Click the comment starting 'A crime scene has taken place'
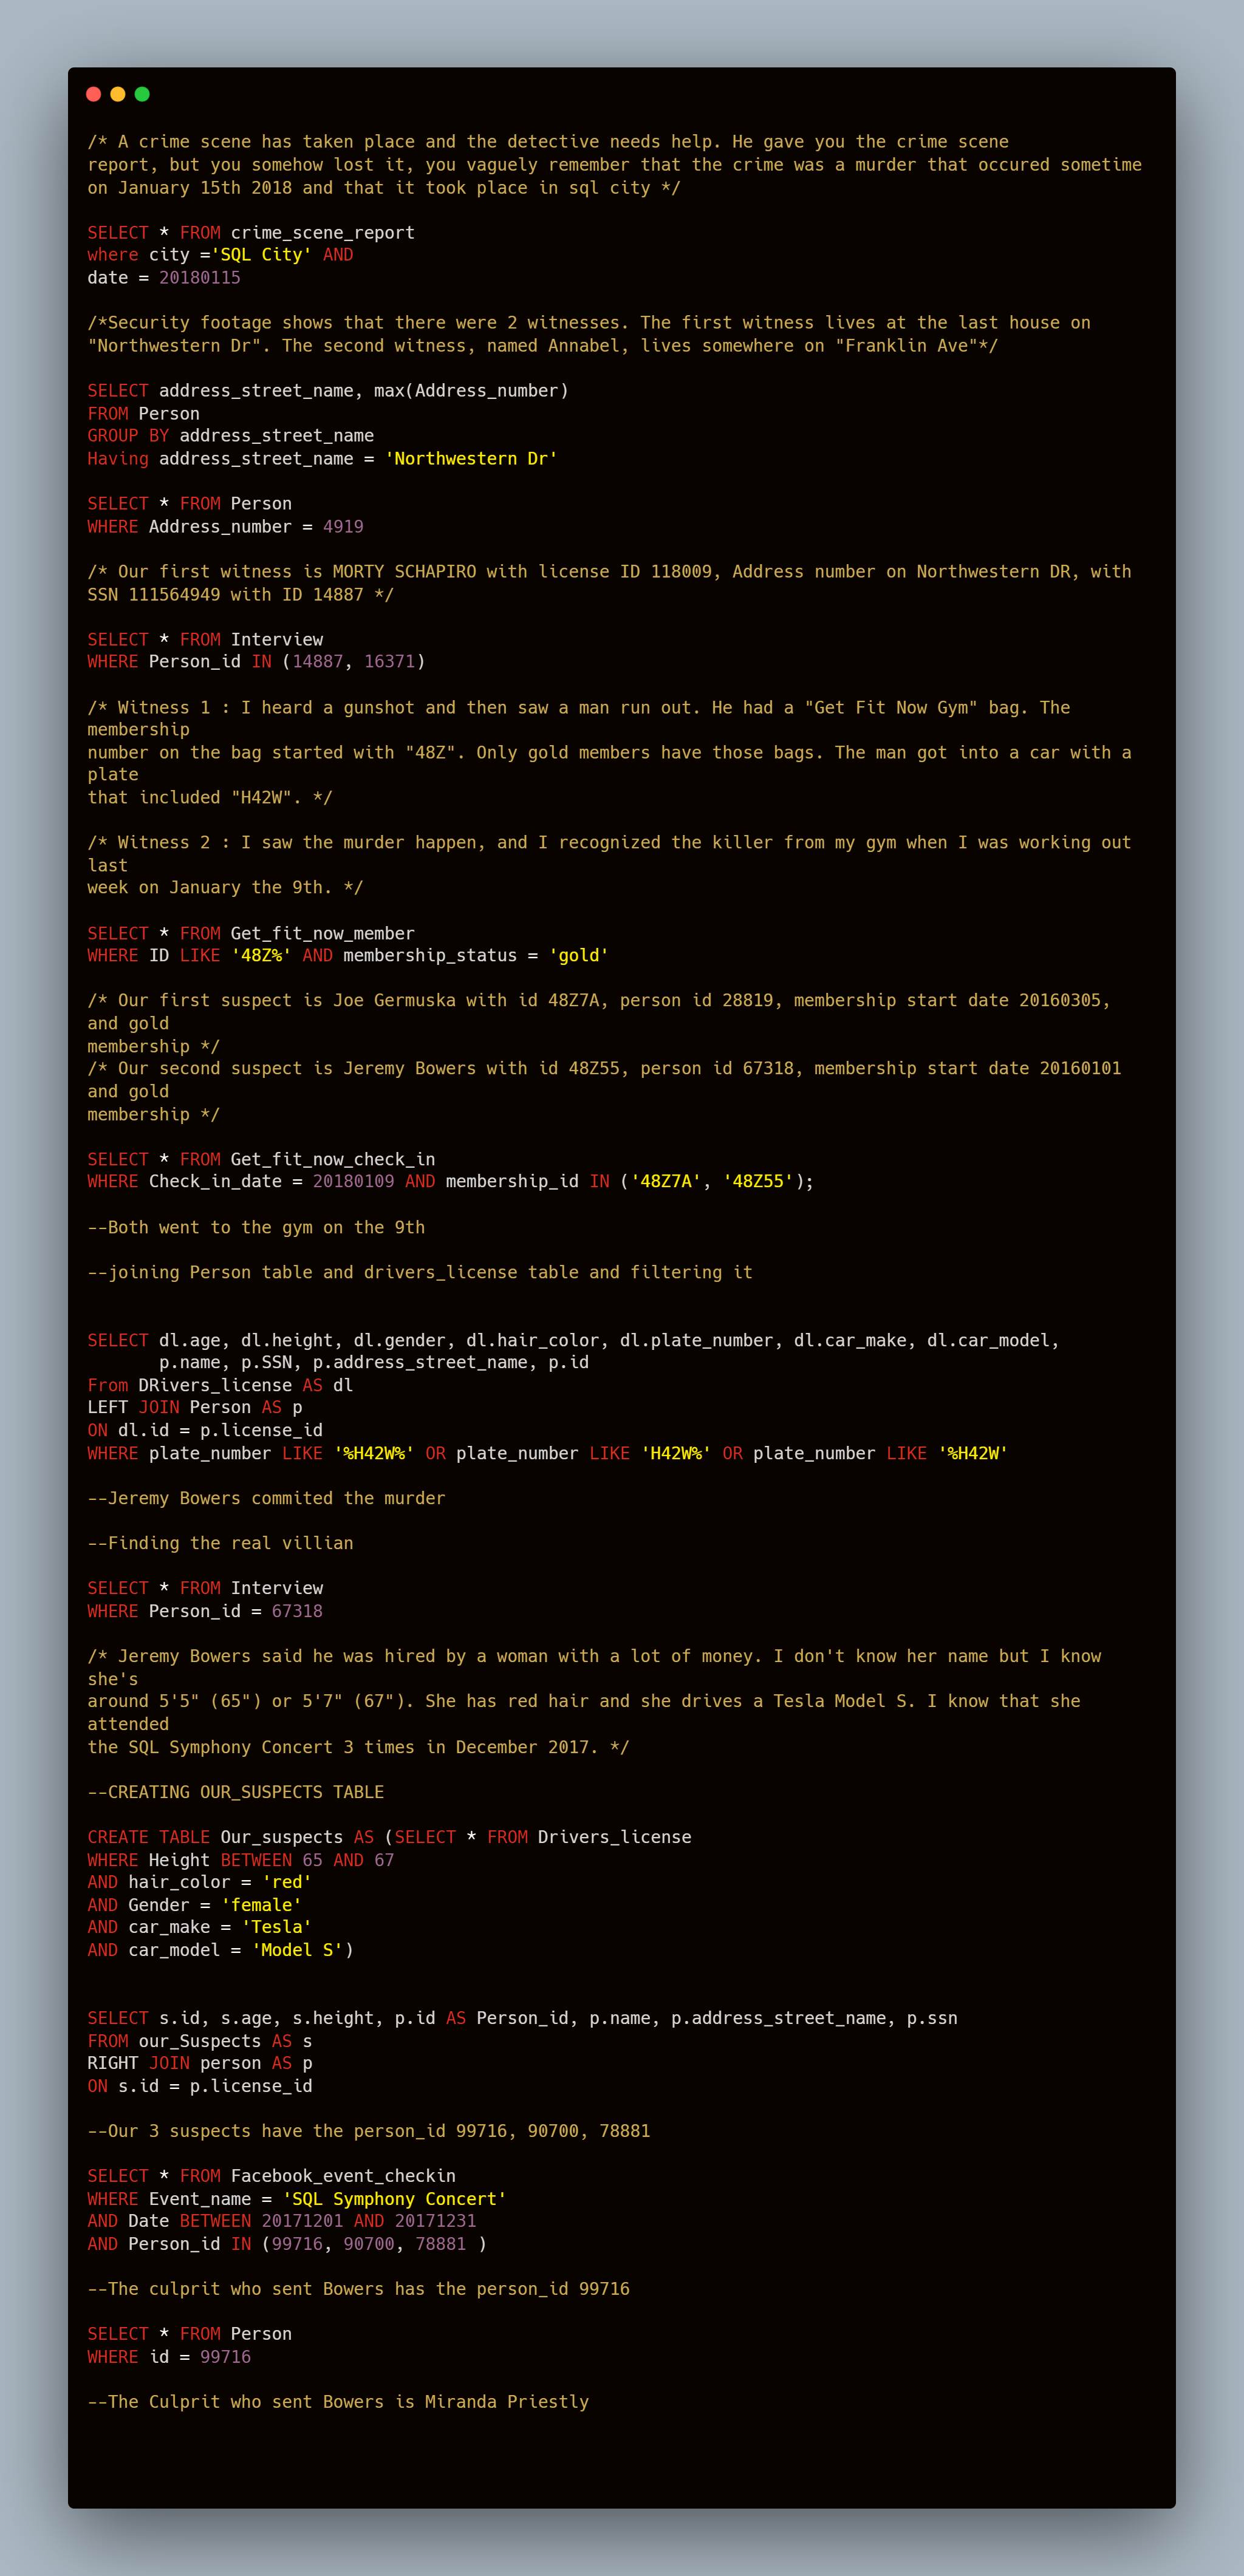 [614, 165]
